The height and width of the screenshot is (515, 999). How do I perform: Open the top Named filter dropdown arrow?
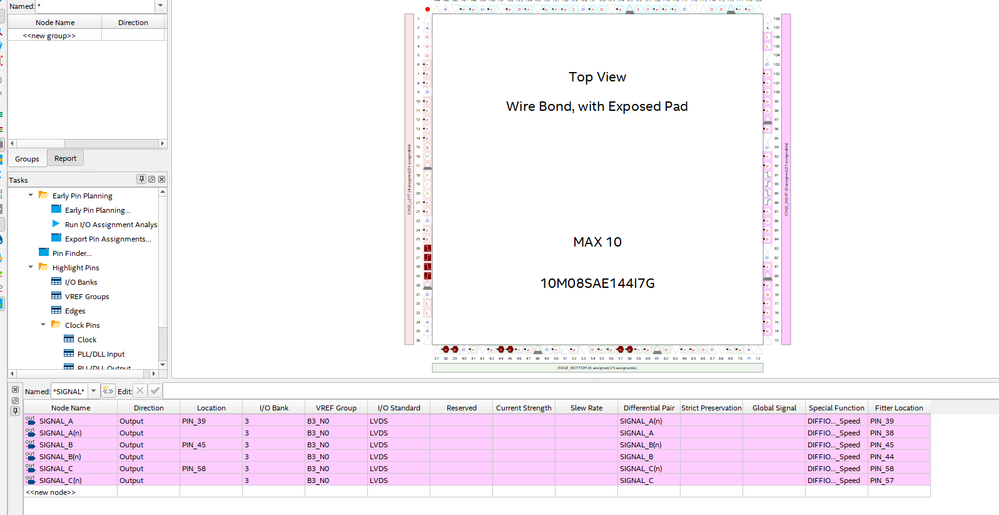point(160,5)
